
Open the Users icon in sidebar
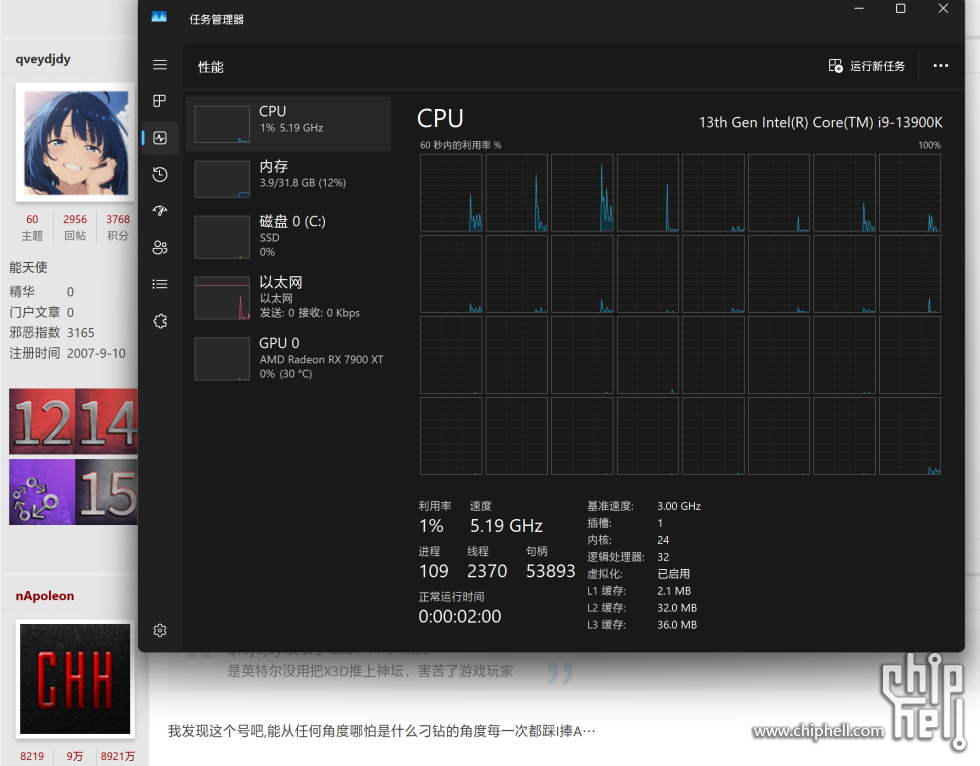point(160,247)
